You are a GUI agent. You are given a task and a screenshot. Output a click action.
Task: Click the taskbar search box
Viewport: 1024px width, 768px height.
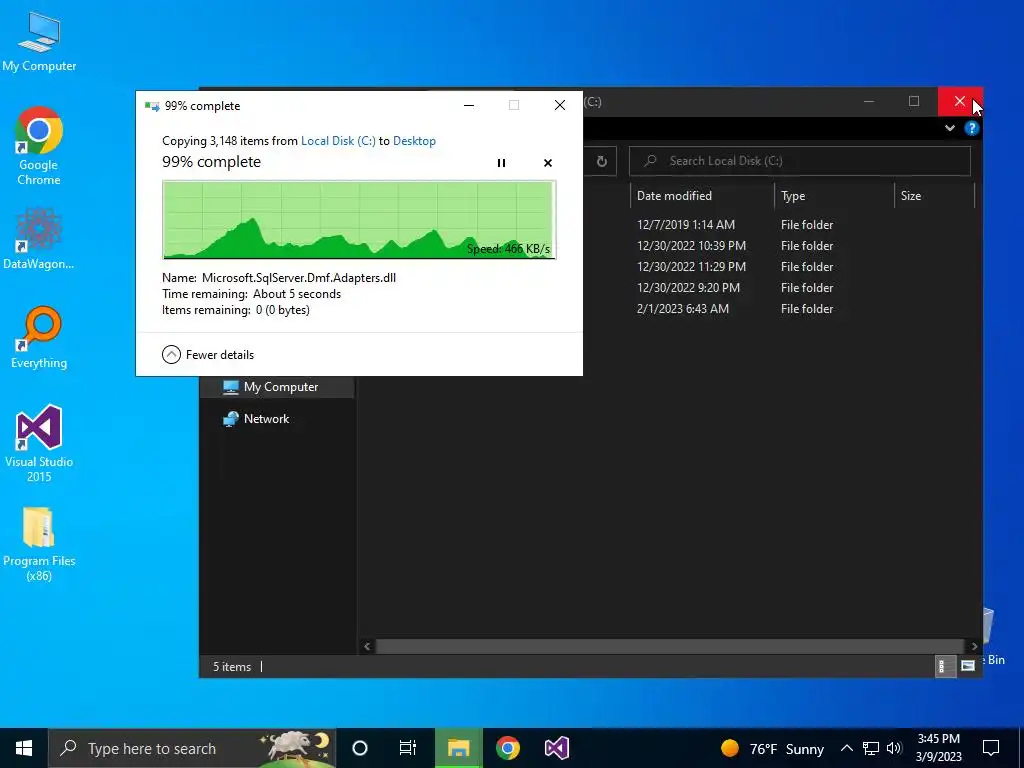192,748
